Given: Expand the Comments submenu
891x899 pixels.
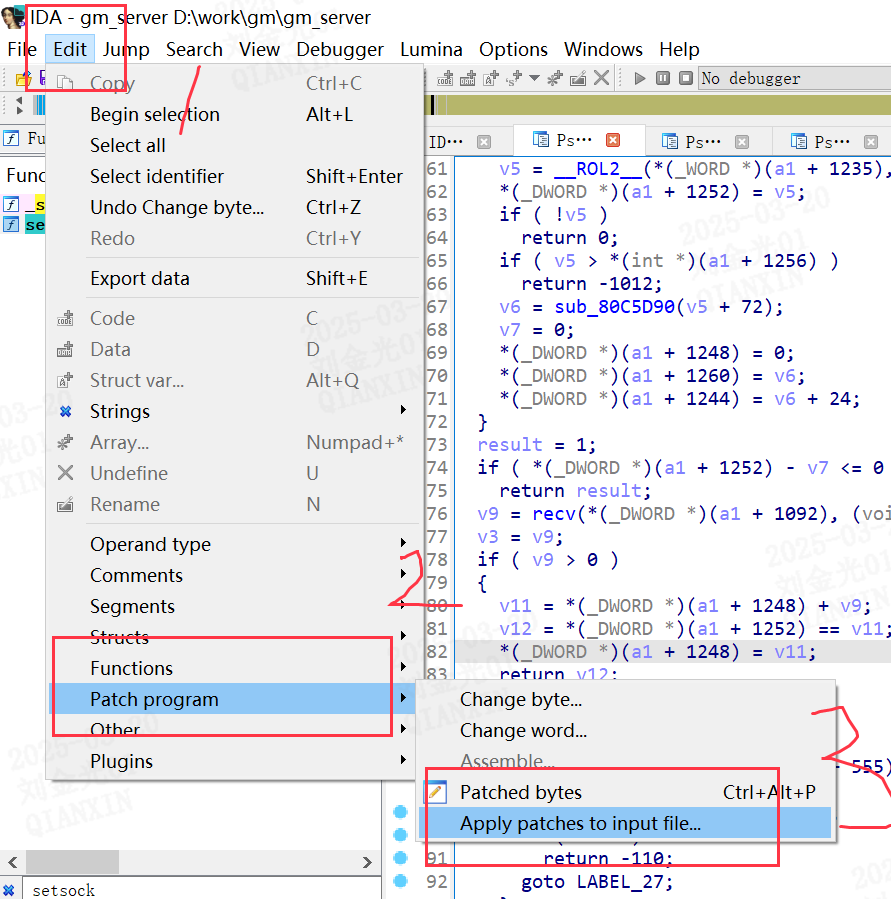Looking at the screenshot, I should pyautogui.click(x=235, y=576).
